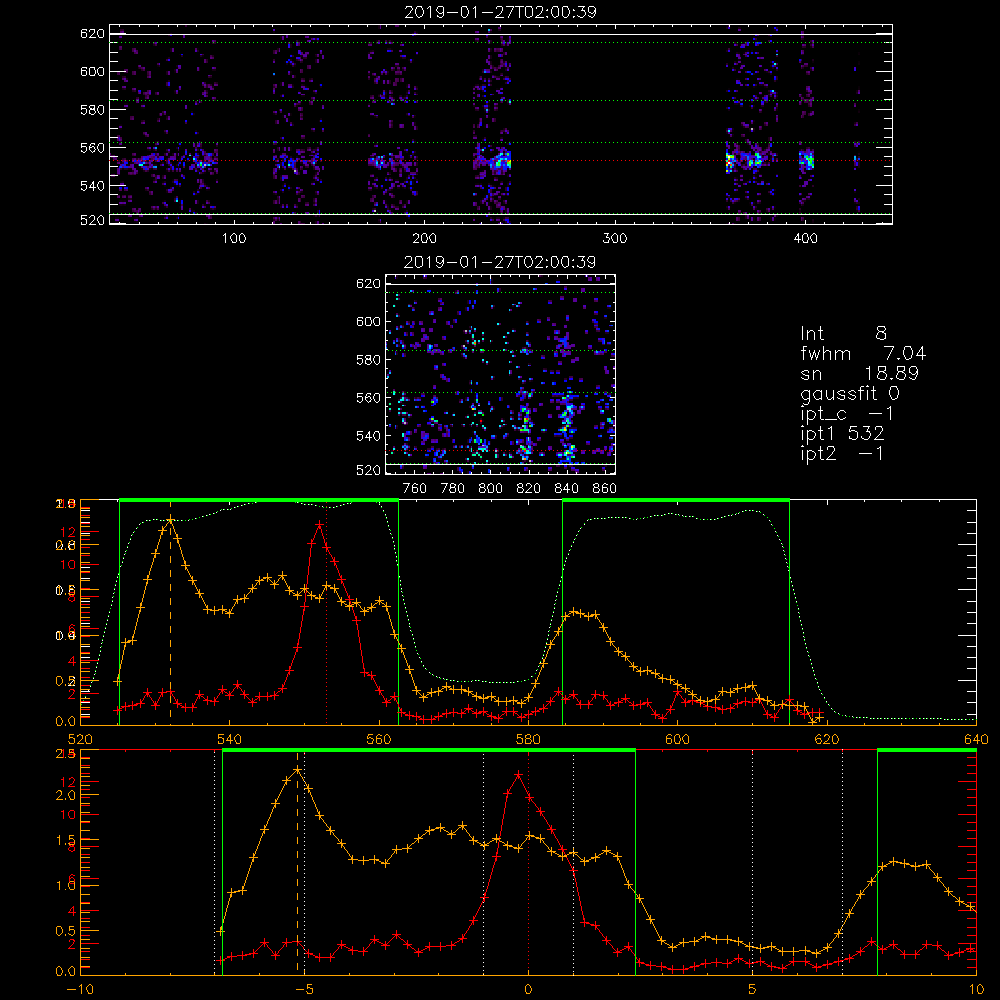Screen dimensions: 1000x1000
Task: Click the x-axis label 640 in upper profile plot
Action: pos(976,739)
